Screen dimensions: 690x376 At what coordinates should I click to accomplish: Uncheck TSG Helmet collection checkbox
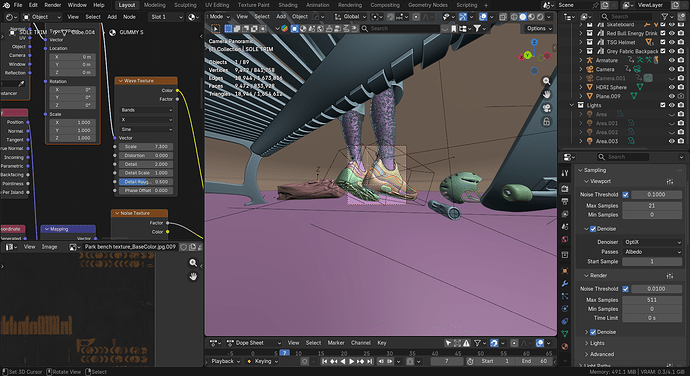(663, 42)
